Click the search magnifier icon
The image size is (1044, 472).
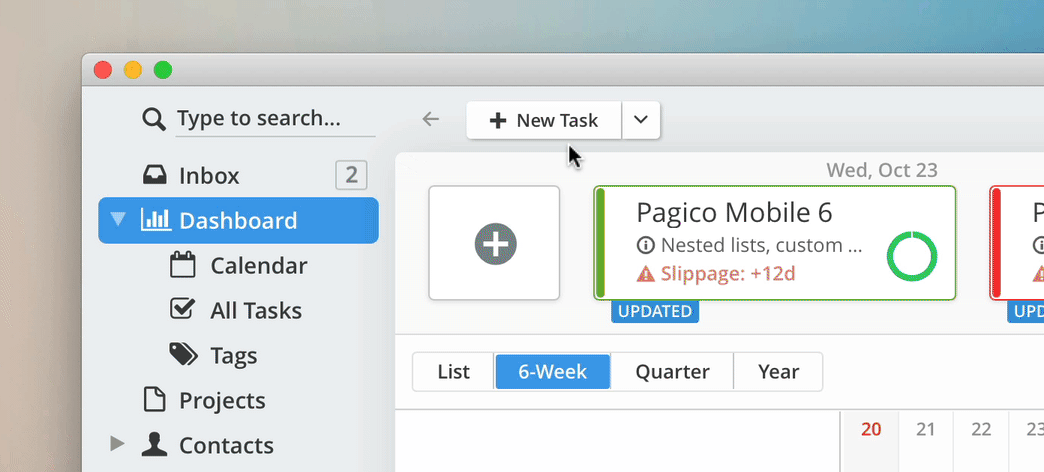(154, 120)
